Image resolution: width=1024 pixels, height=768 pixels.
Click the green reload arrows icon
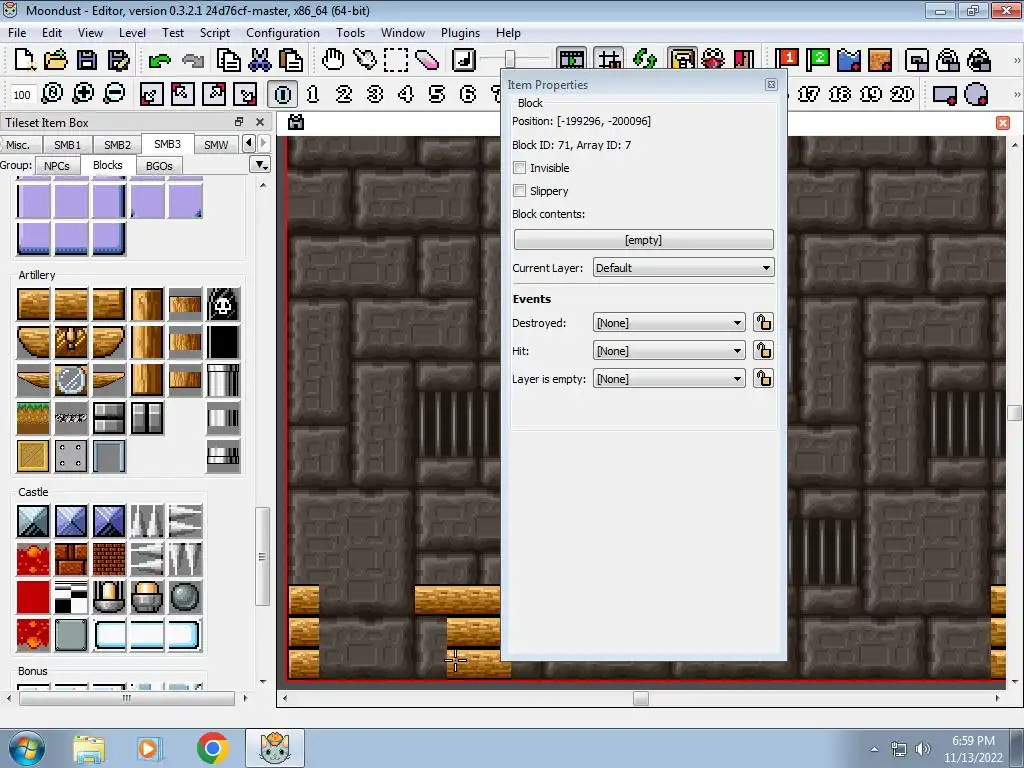(645, 60)
